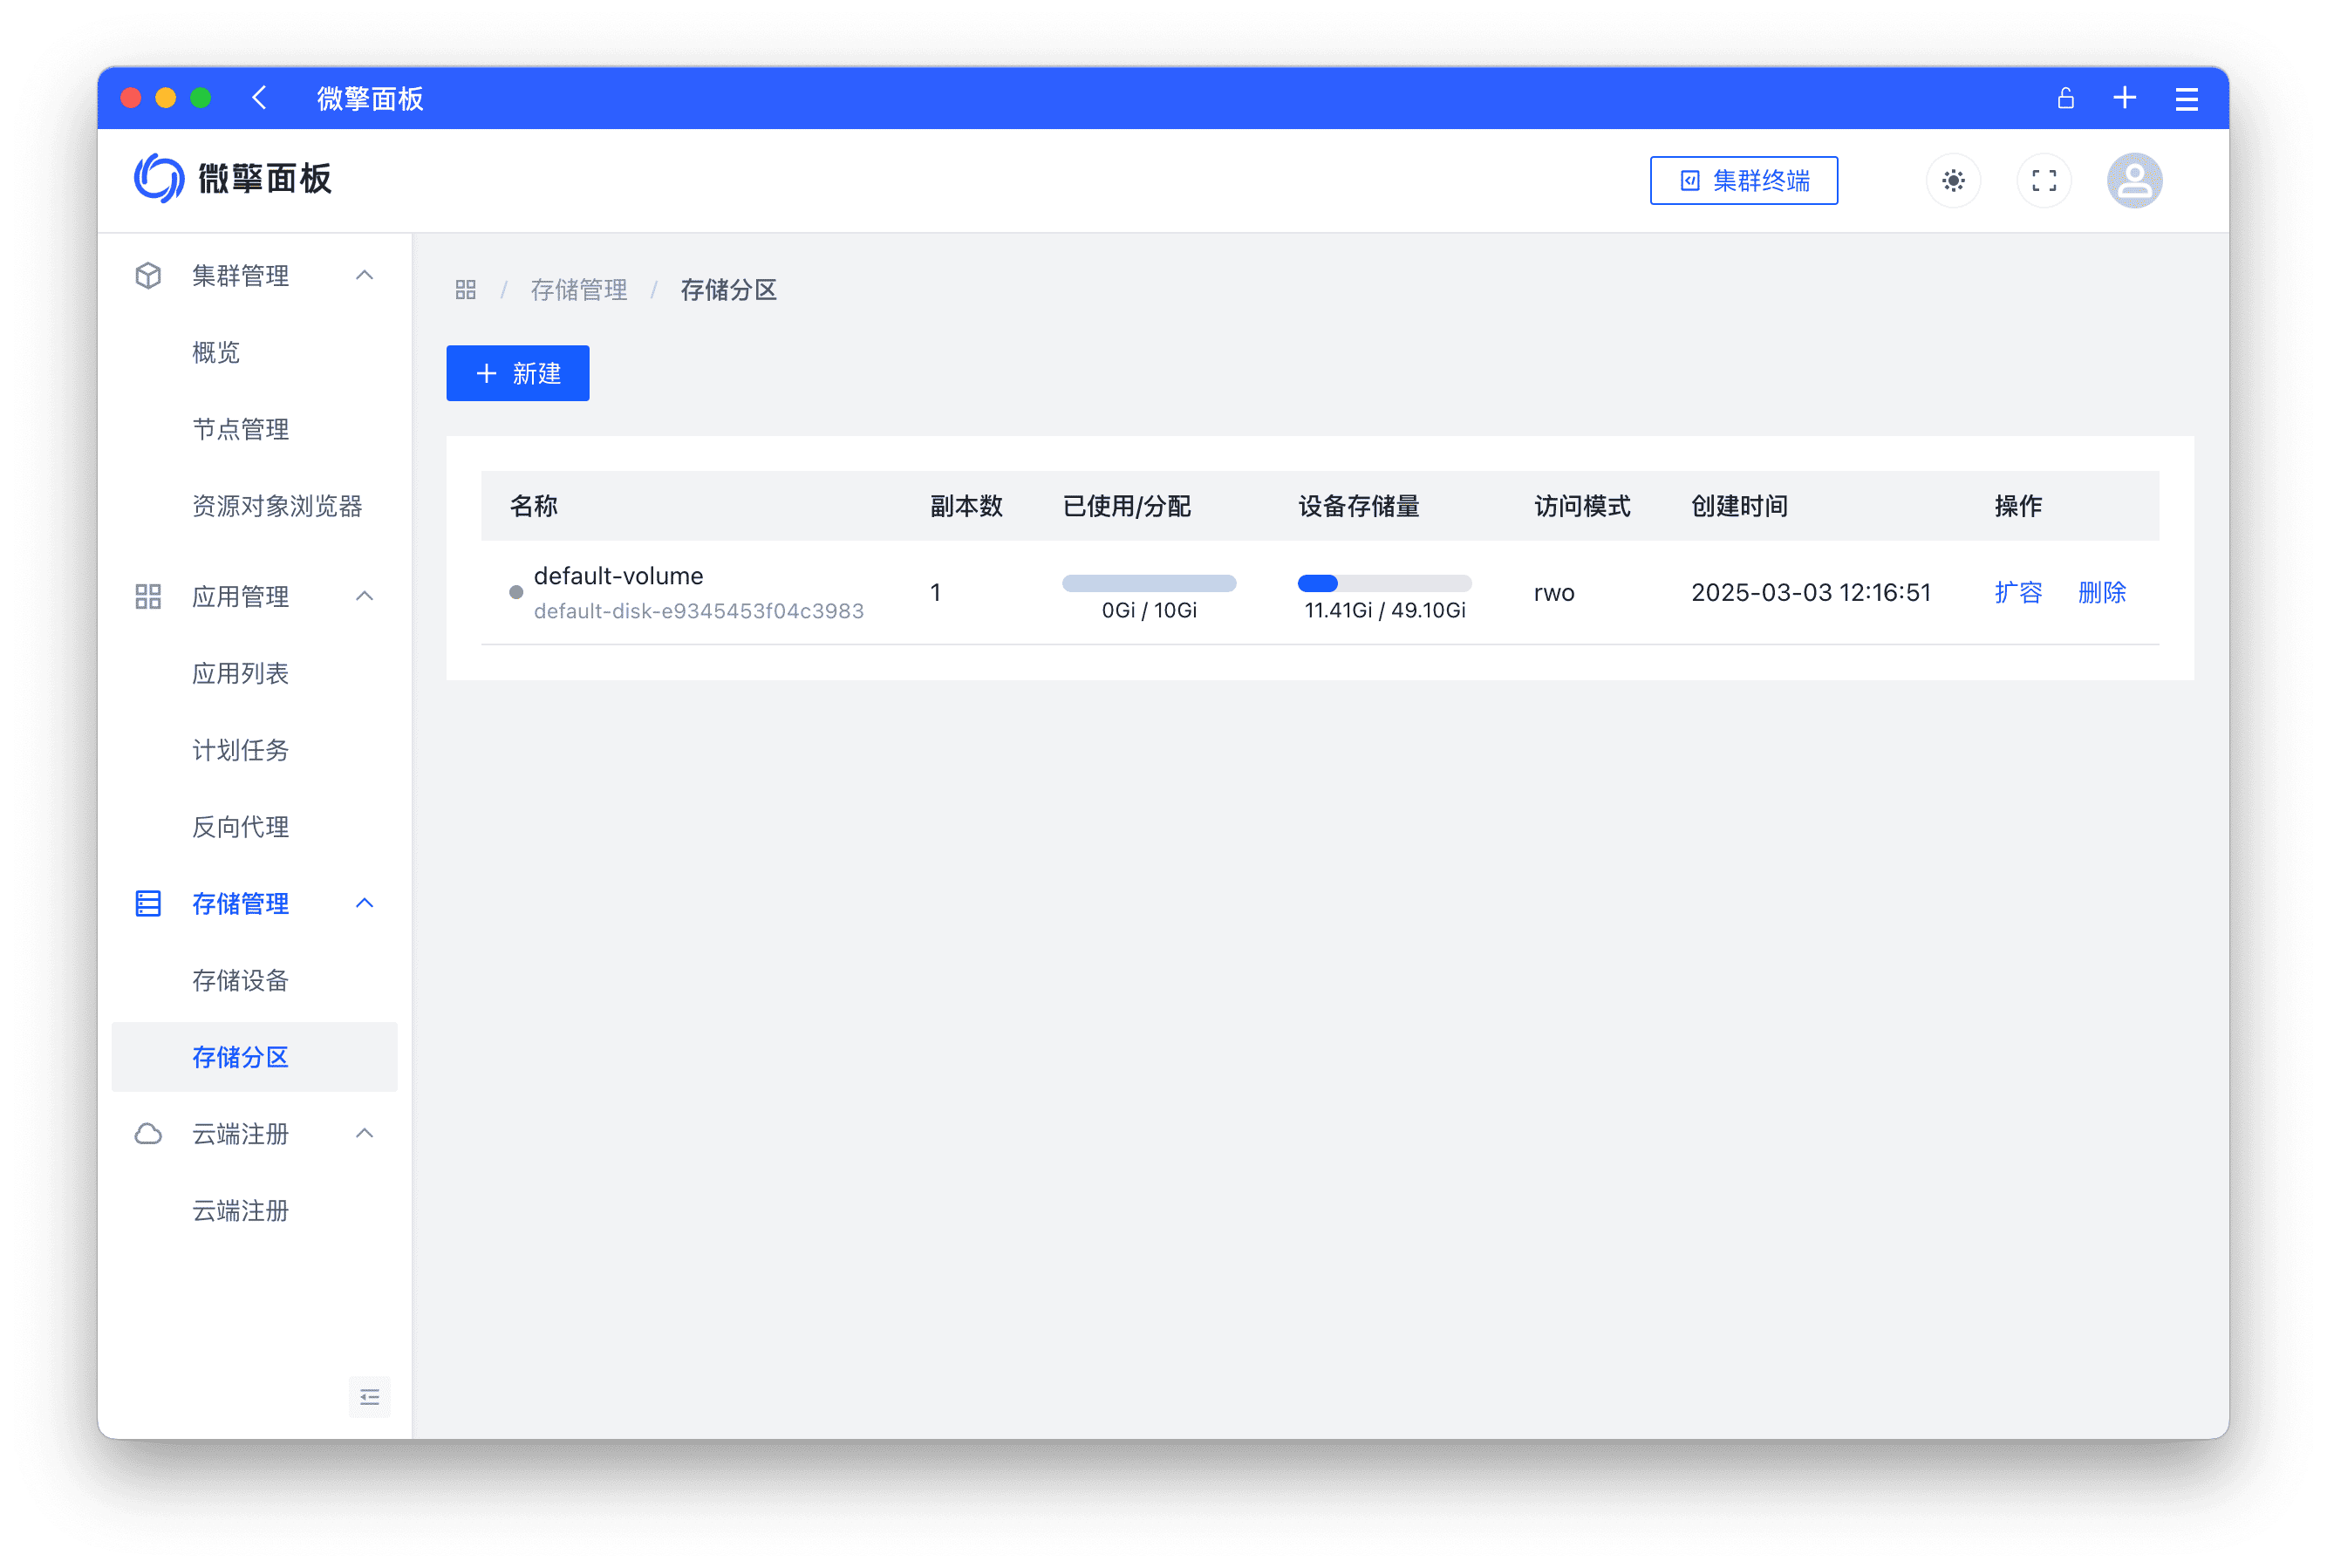Click 扩容 link for default-volume
2327x1568 pixels.
pyautogui.click(x=2017, y=592)
